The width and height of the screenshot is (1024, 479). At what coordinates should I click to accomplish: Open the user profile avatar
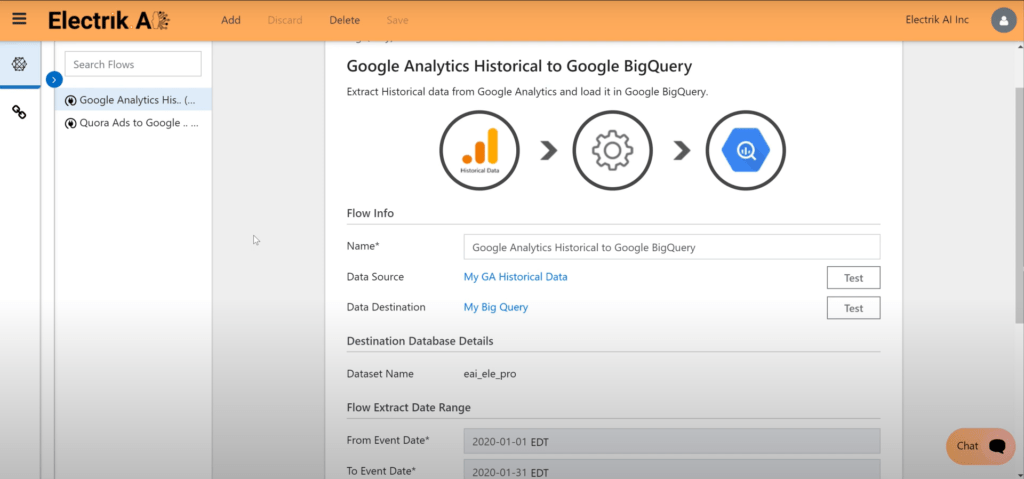(1003, 20)
